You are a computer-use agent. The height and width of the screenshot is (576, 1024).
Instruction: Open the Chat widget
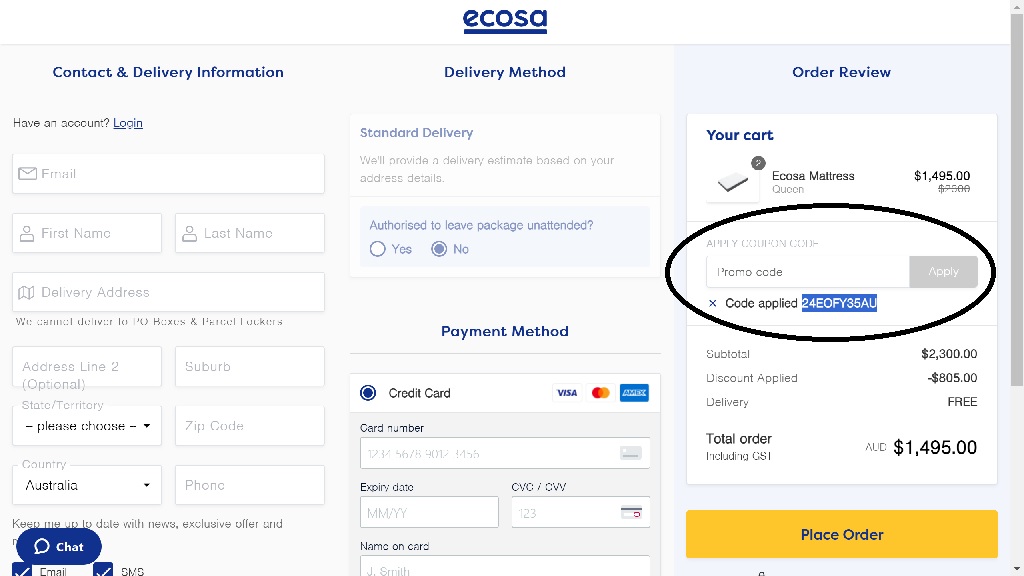[59, 547]
